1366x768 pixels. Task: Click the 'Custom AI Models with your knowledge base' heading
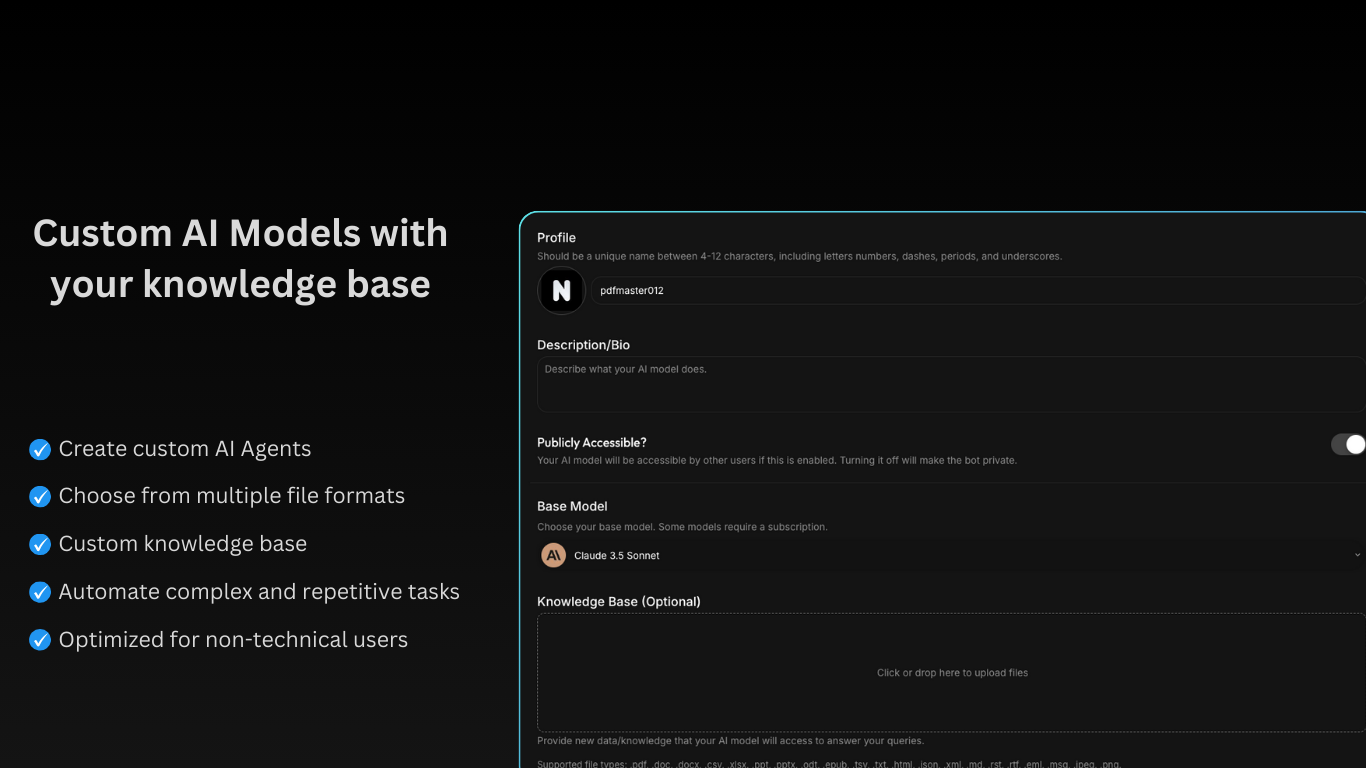[x=240, y=259]
